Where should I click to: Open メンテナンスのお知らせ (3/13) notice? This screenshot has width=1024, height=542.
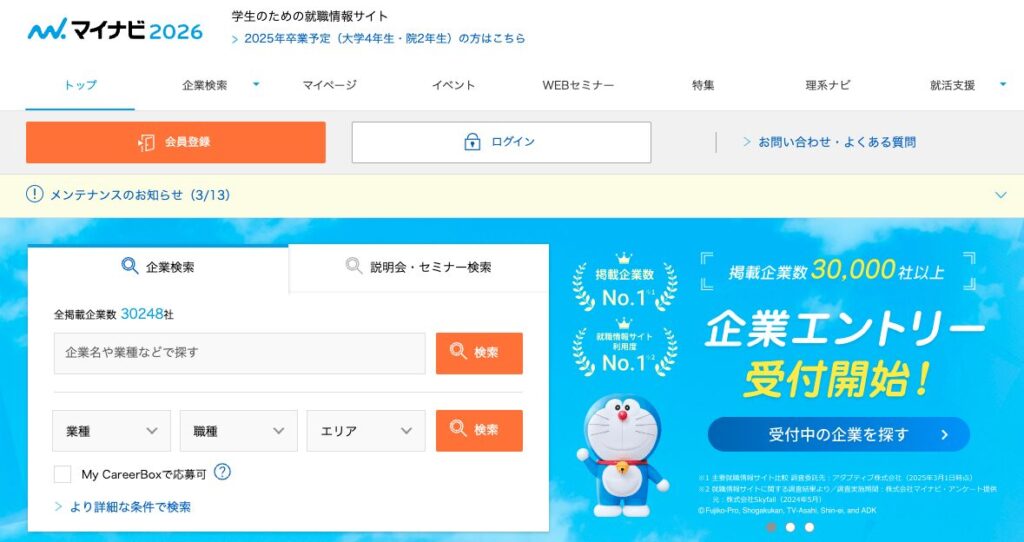pos(140,195)
